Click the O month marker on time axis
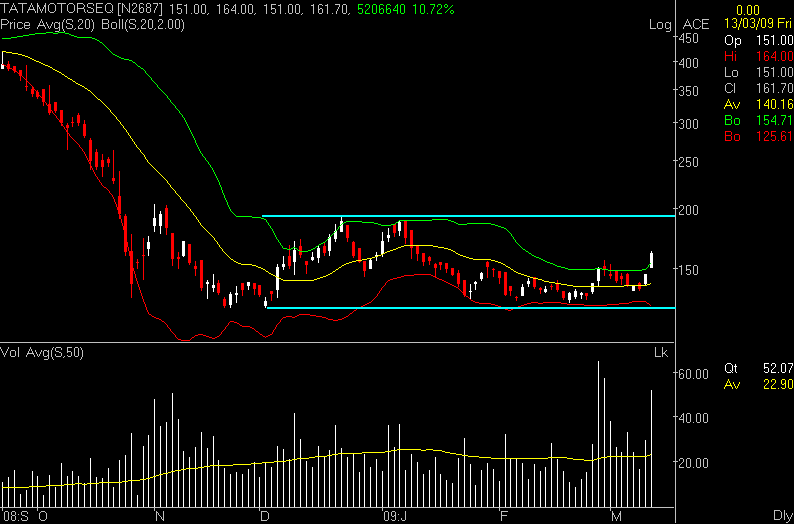Screen dimensions: 794x524 [43, 516]
